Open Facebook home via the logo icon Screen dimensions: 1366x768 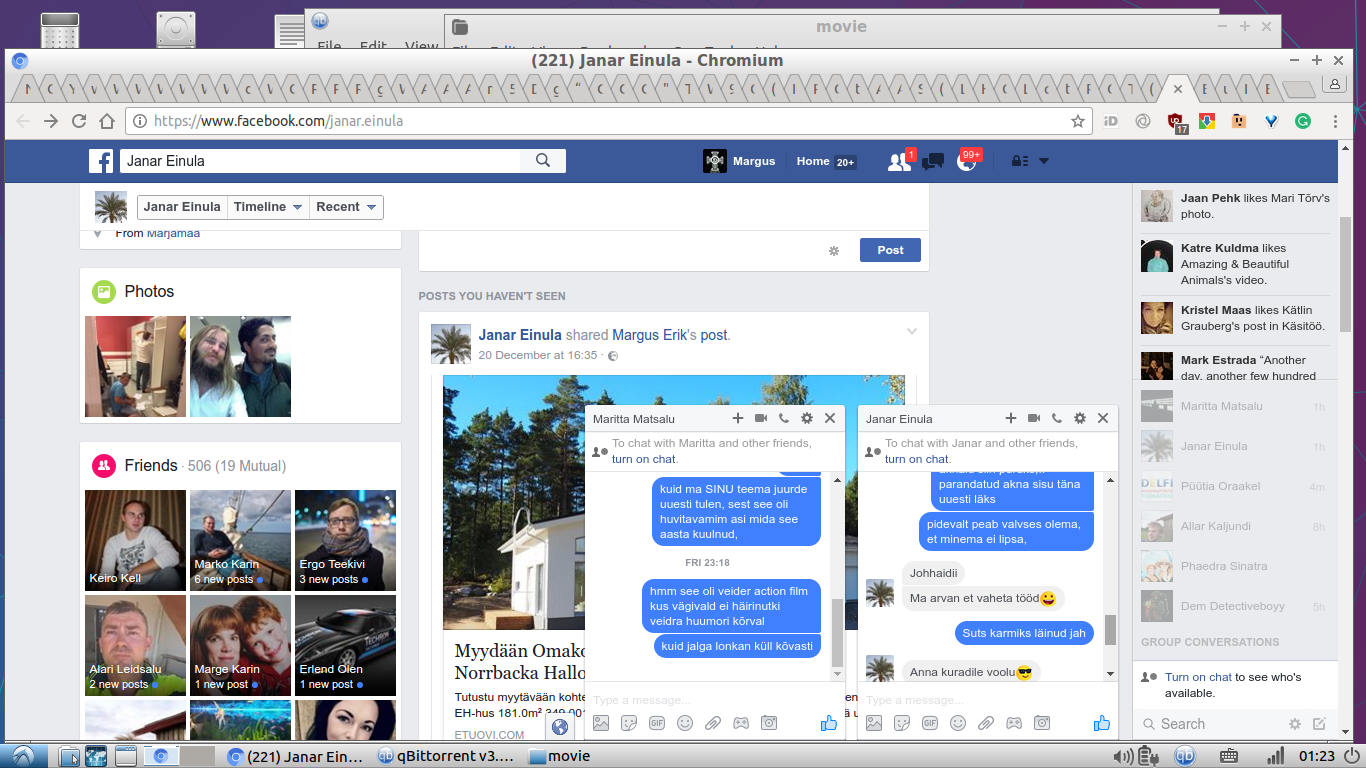pyautogui.click(x=101, y=161)
